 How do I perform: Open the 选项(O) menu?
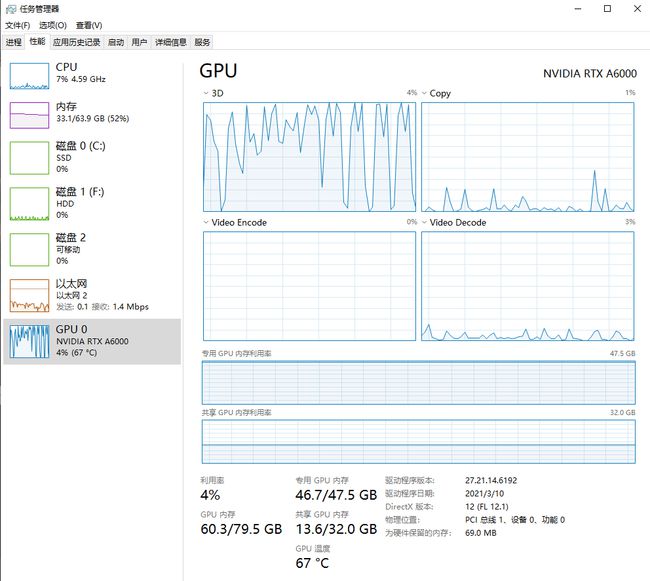53,25
